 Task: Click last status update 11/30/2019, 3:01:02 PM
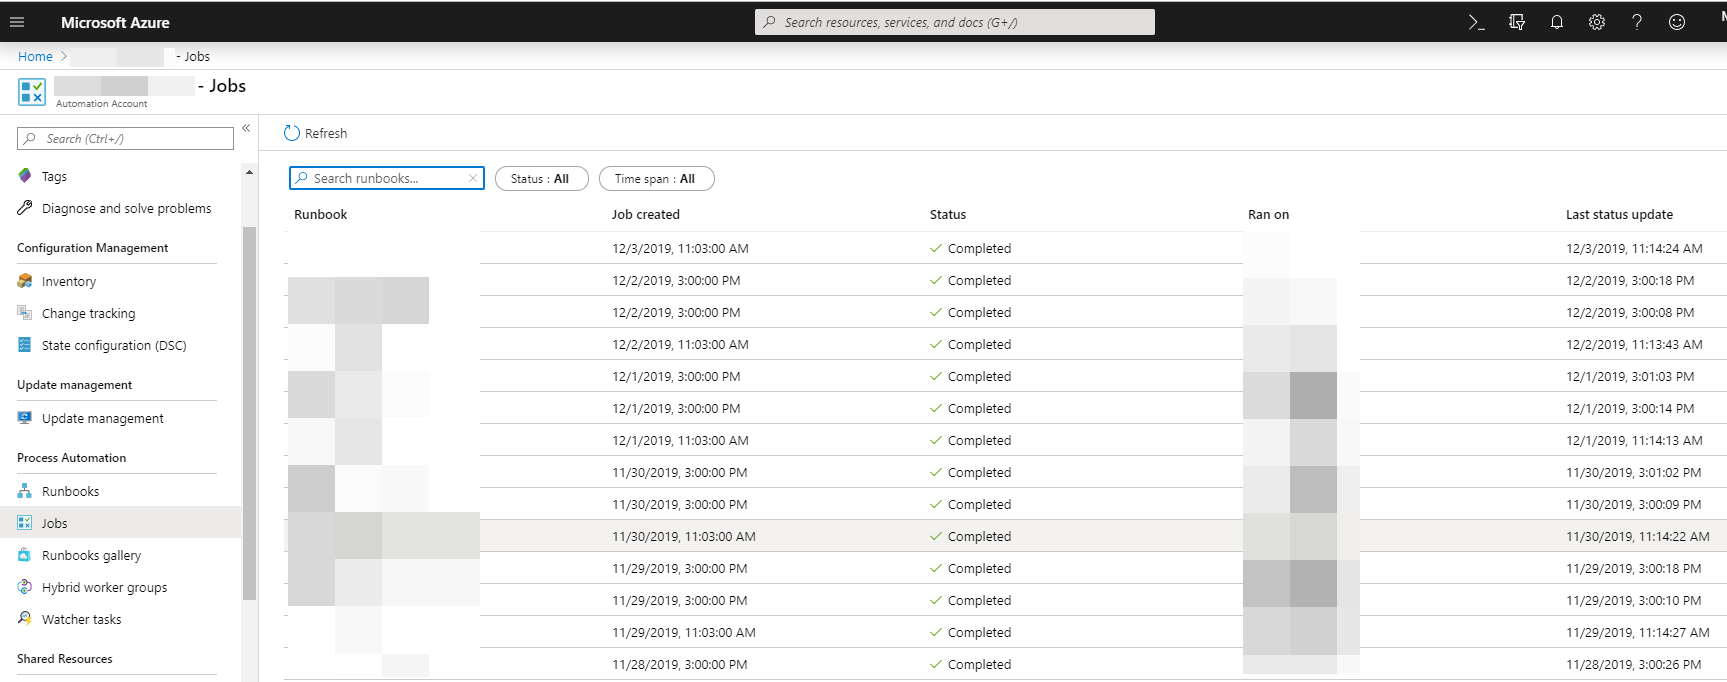[x=1633, y=472]
